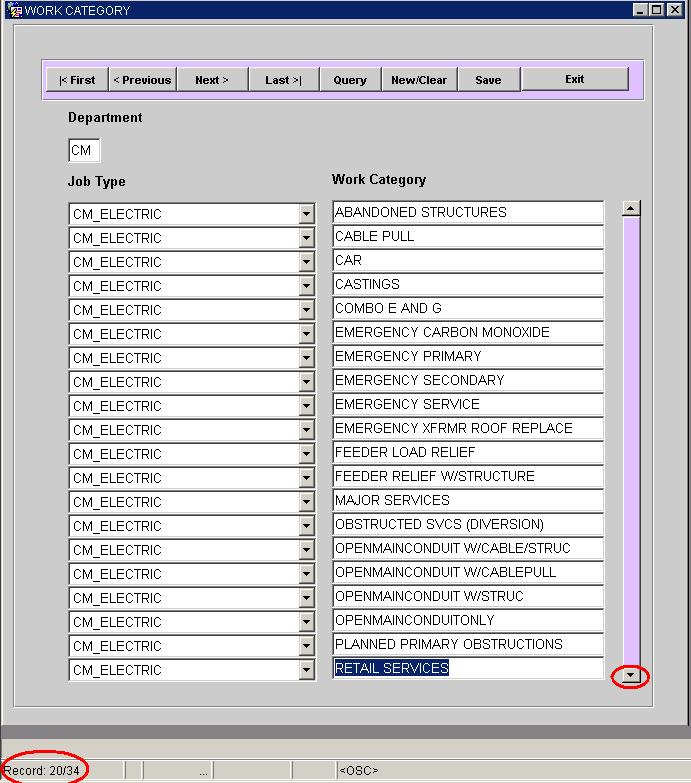Open Job Type dropdown for OBSTRUCTED SVCS (DIVERSION)
The height and width of the screenshot is (783, 691).
coord(307,526)
